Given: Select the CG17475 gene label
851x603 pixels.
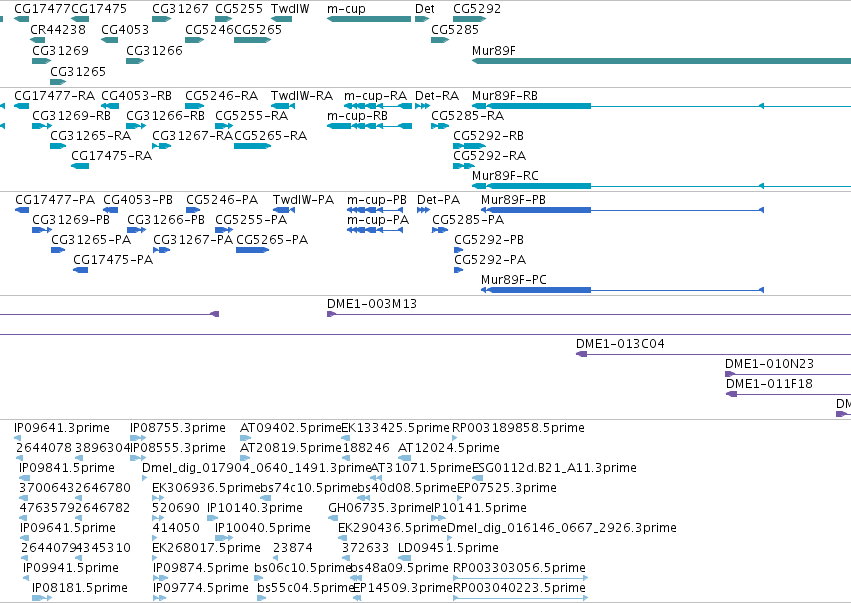Looking at the screenshot, I should coord(99,9).
